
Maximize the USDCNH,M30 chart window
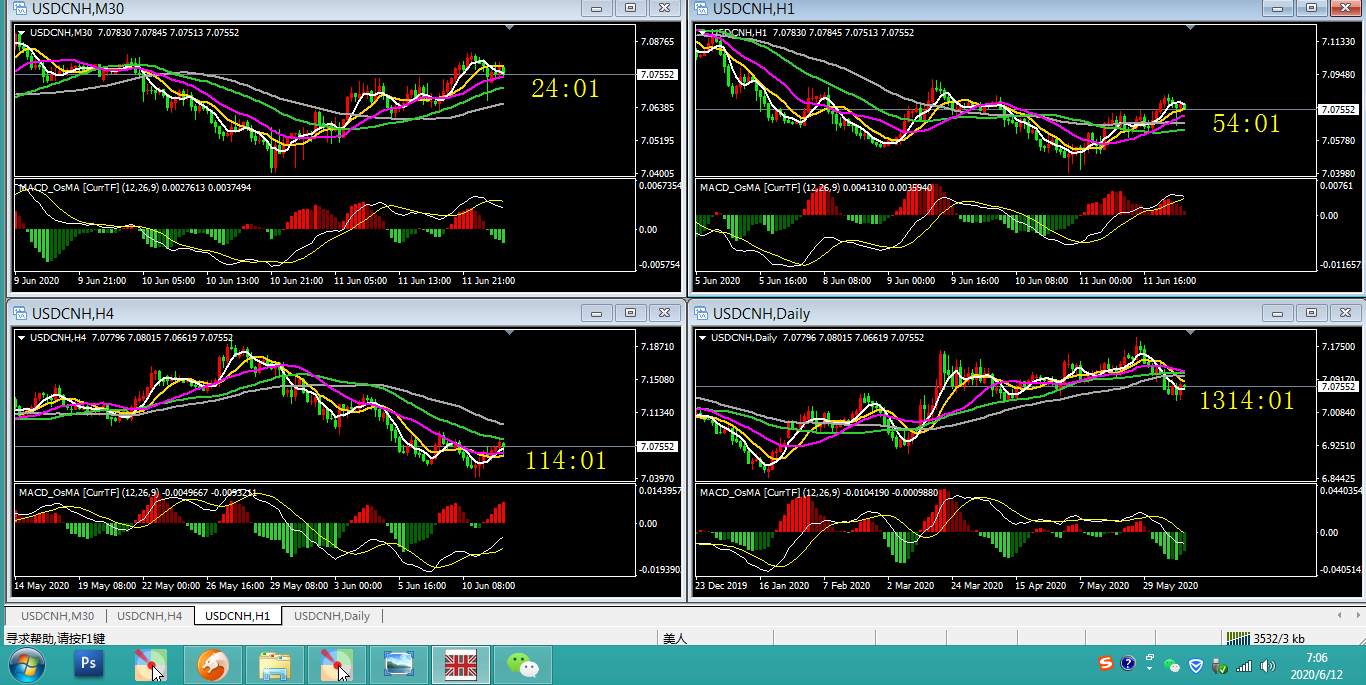pyautogui.click(x=630, y=8)
